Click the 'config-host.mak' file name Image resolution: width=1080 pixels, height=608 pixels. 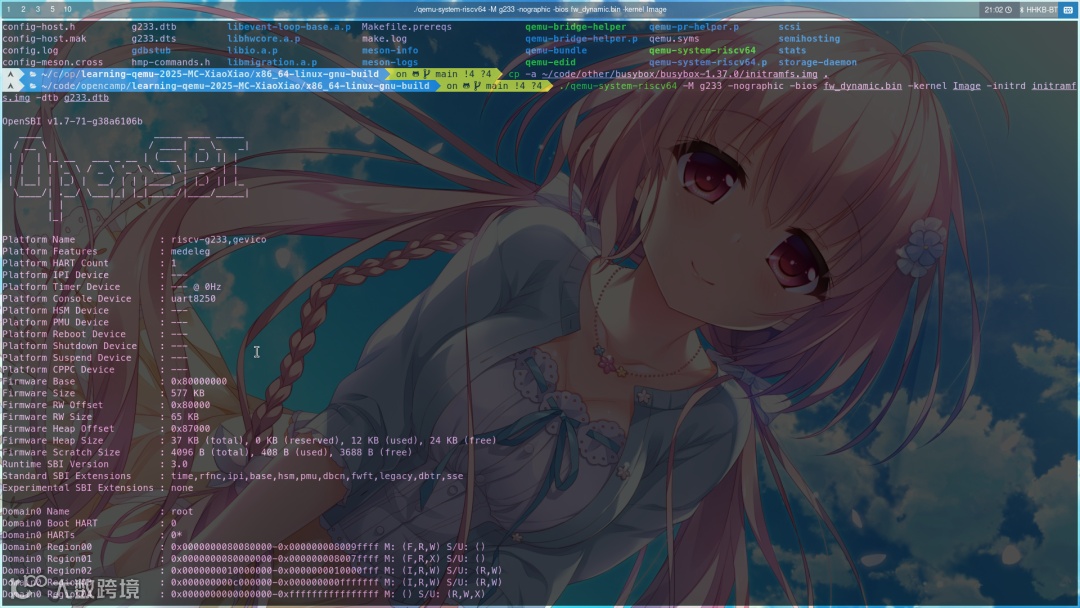pos(44,39)
